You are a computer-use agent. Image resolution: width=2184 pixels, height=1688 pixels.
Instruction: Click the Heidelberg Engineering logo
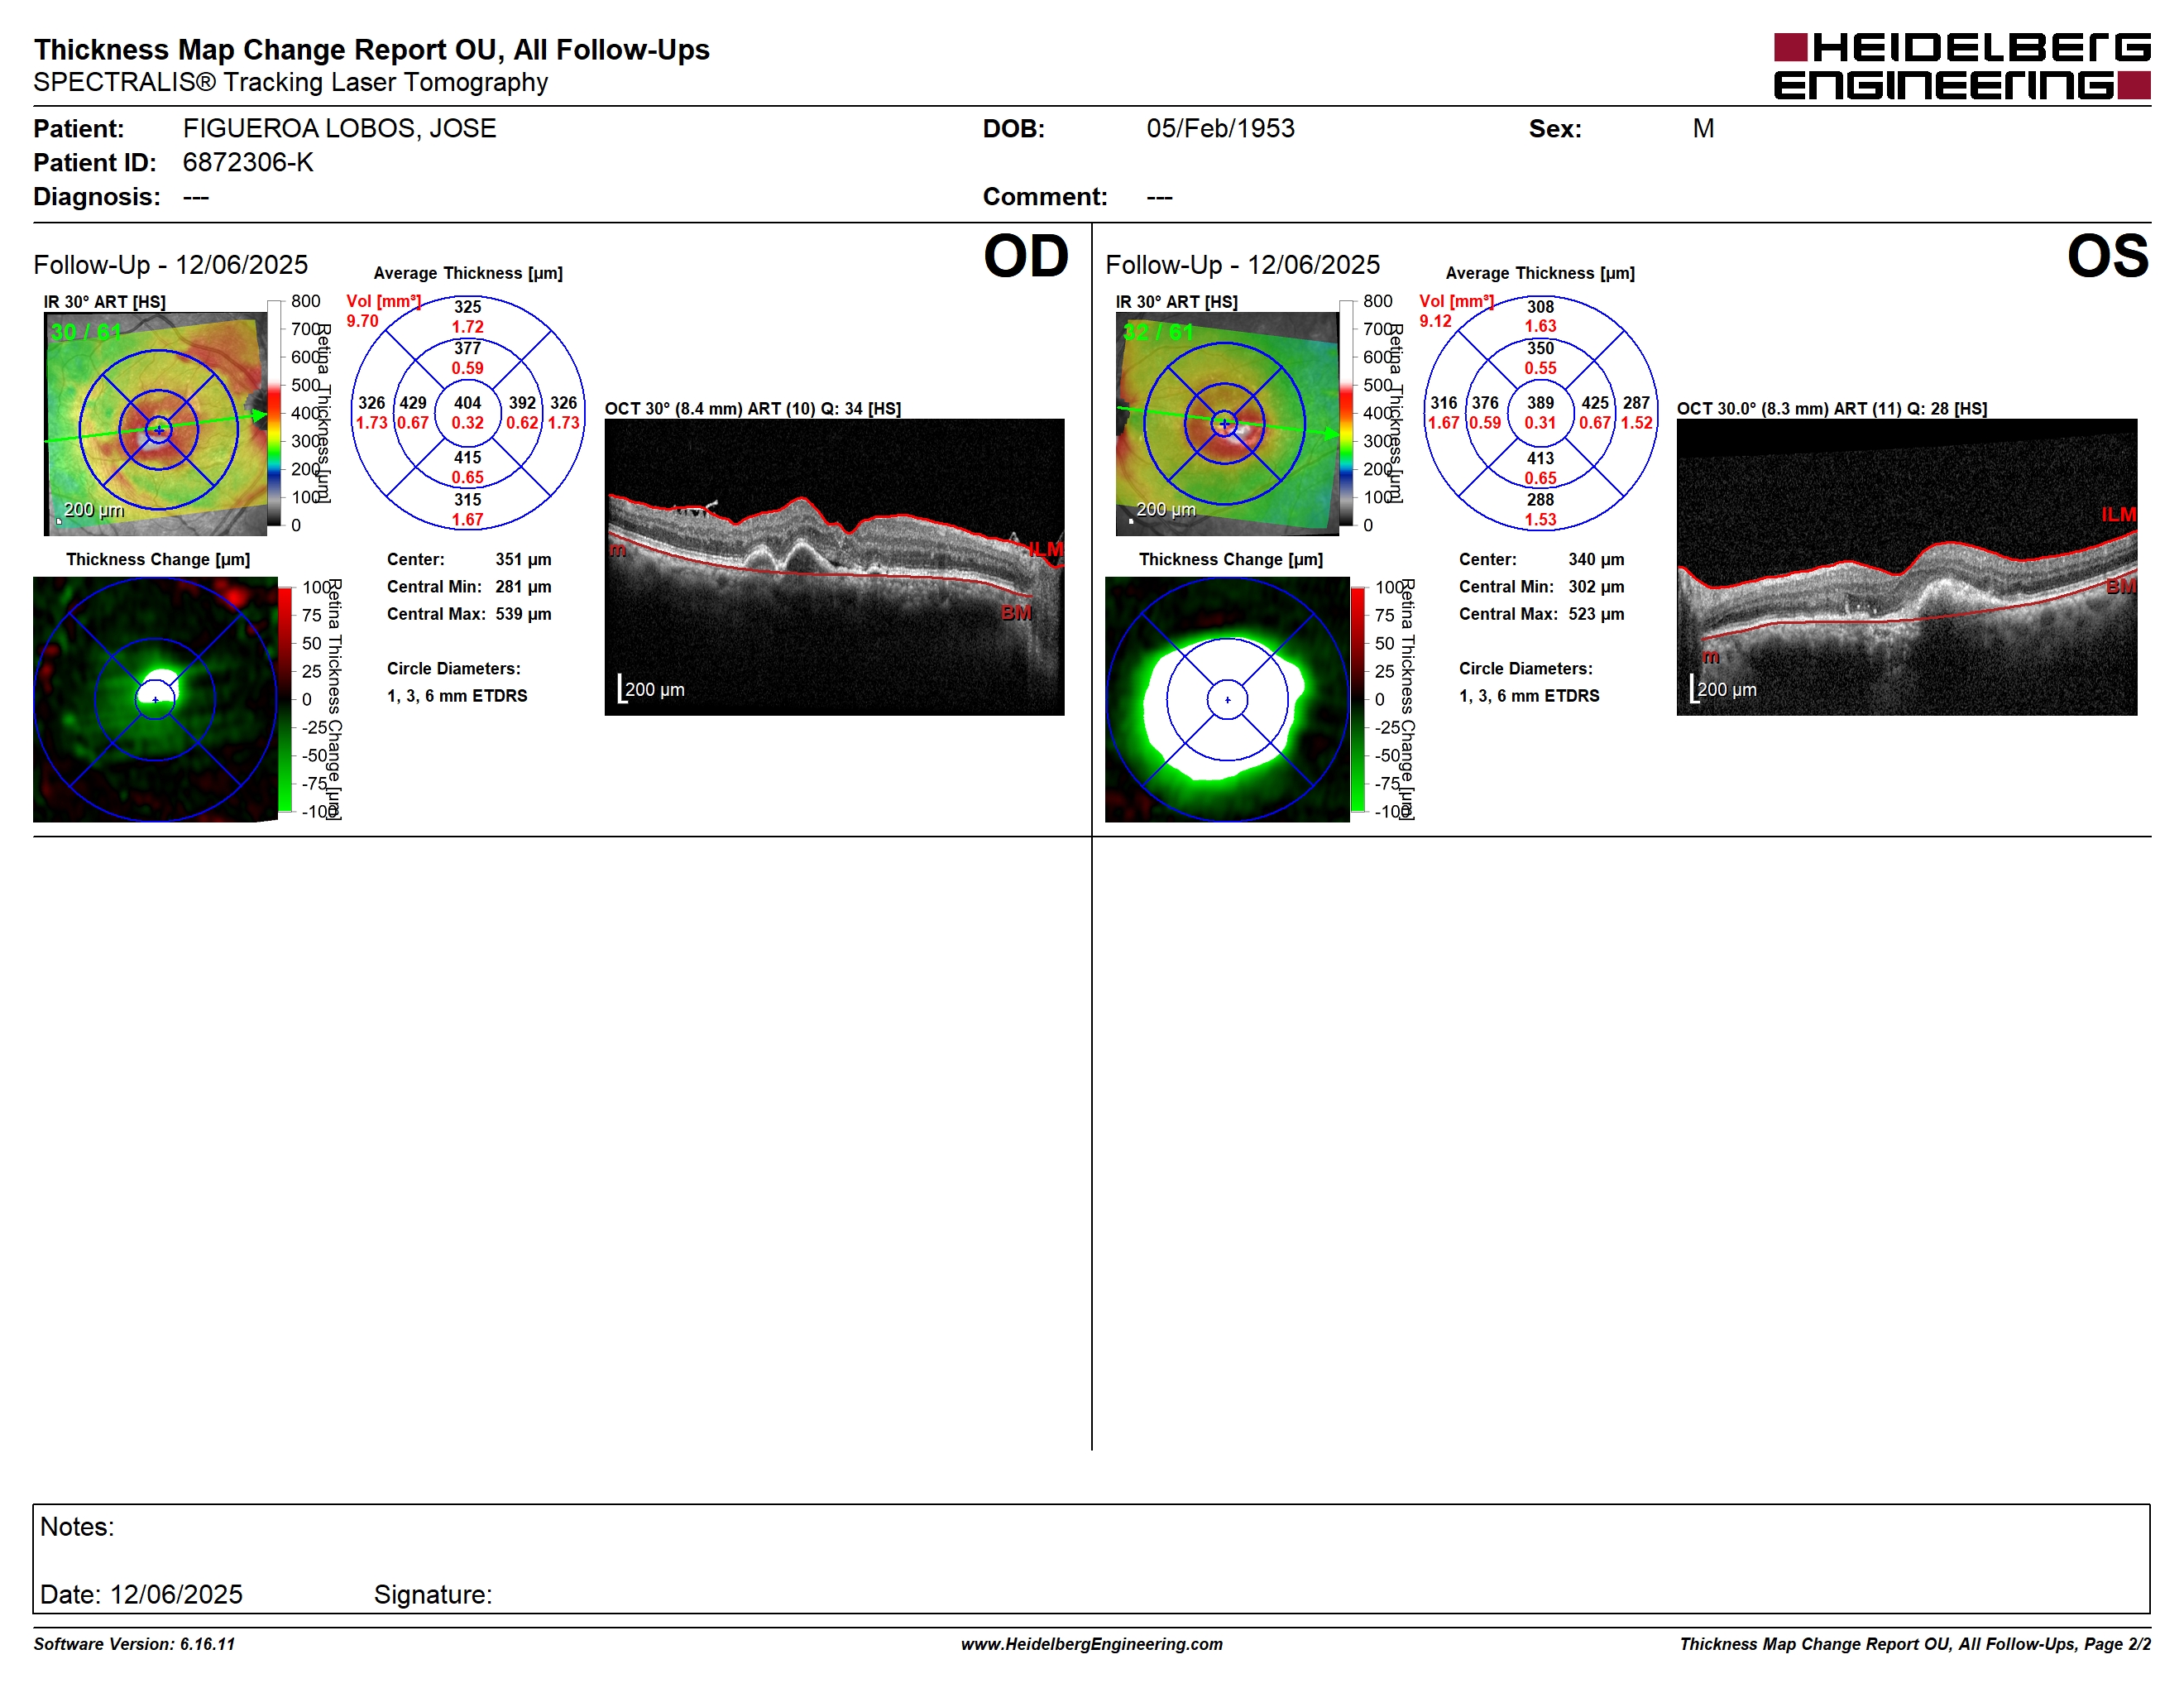pyautogui.click(x=1961, y=66)
